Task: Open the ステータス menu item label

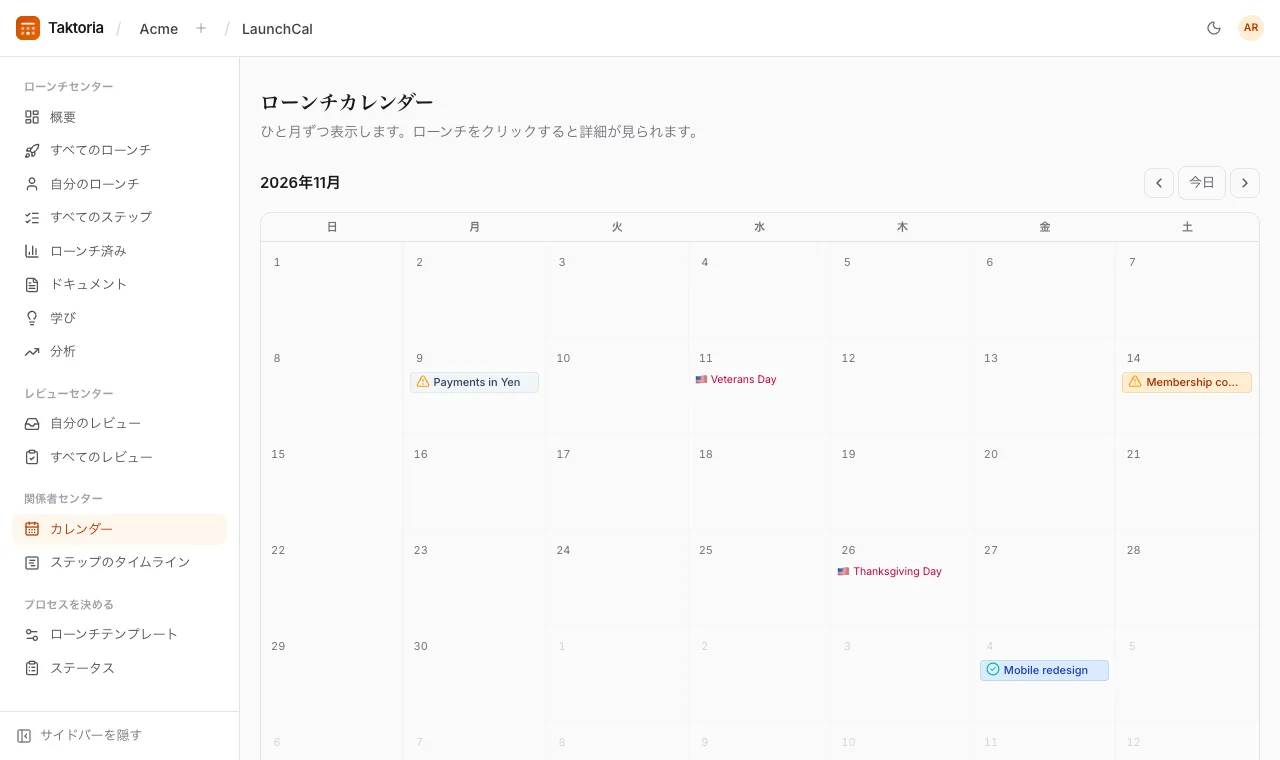Action: coord(83,668)
